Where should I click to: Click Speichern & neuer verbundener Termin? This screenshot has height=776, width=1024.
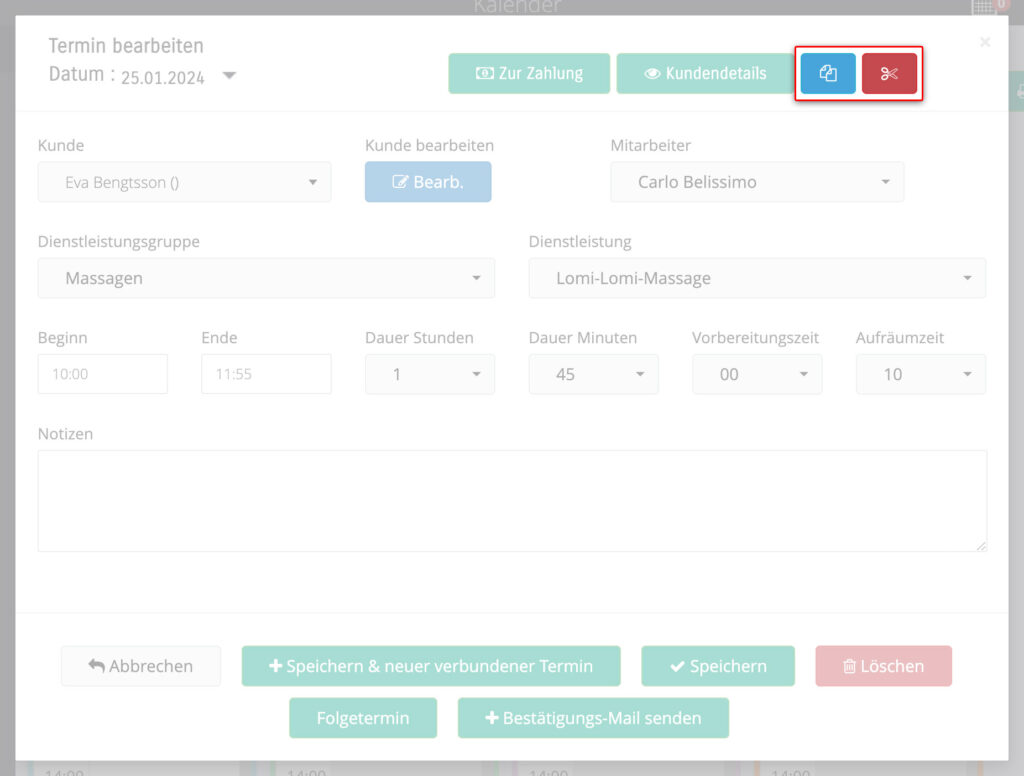(x=431, y=666)
